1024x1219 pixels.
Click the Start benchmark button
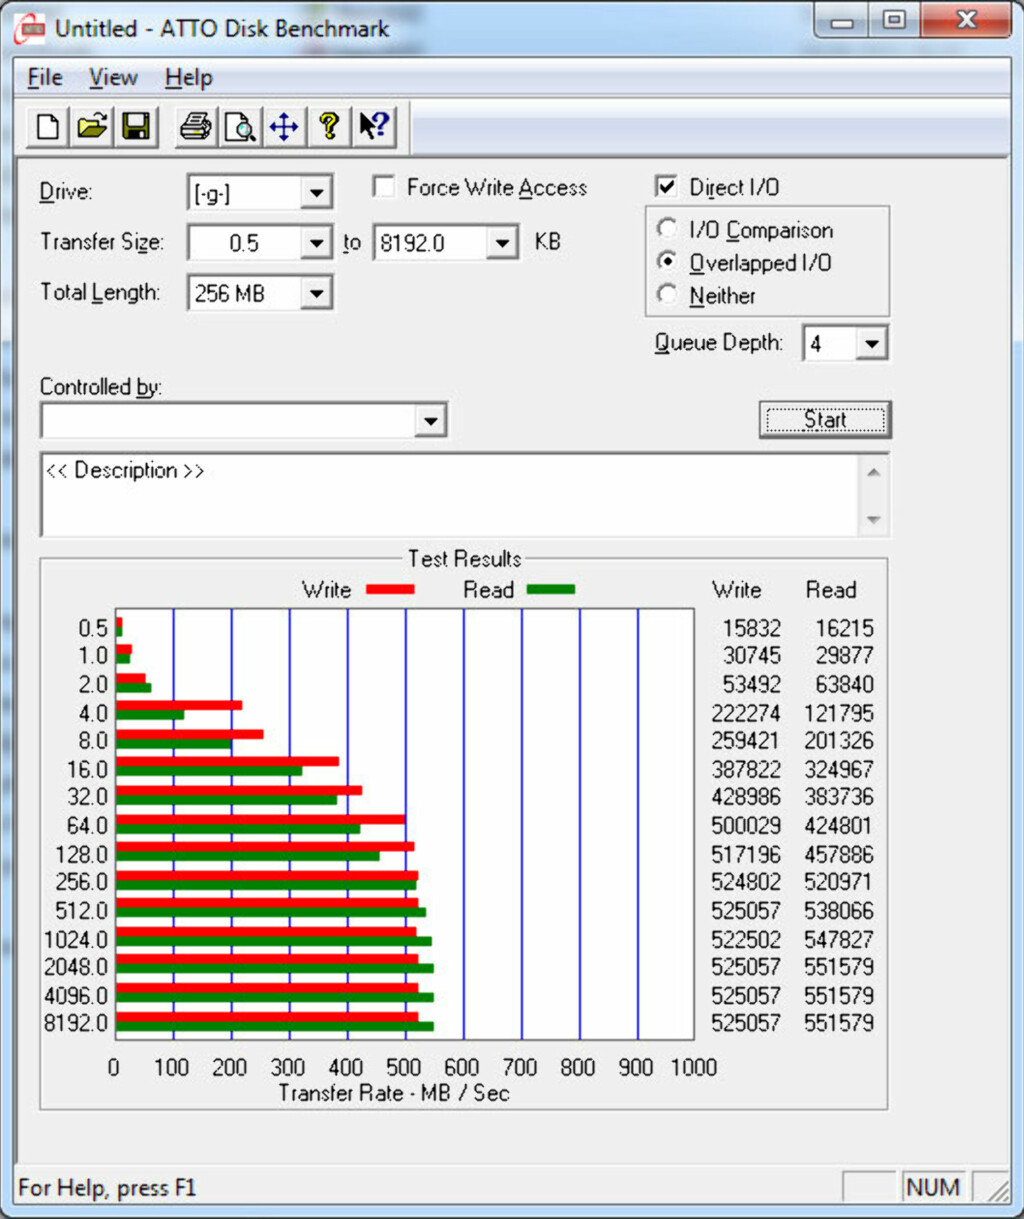825,420
